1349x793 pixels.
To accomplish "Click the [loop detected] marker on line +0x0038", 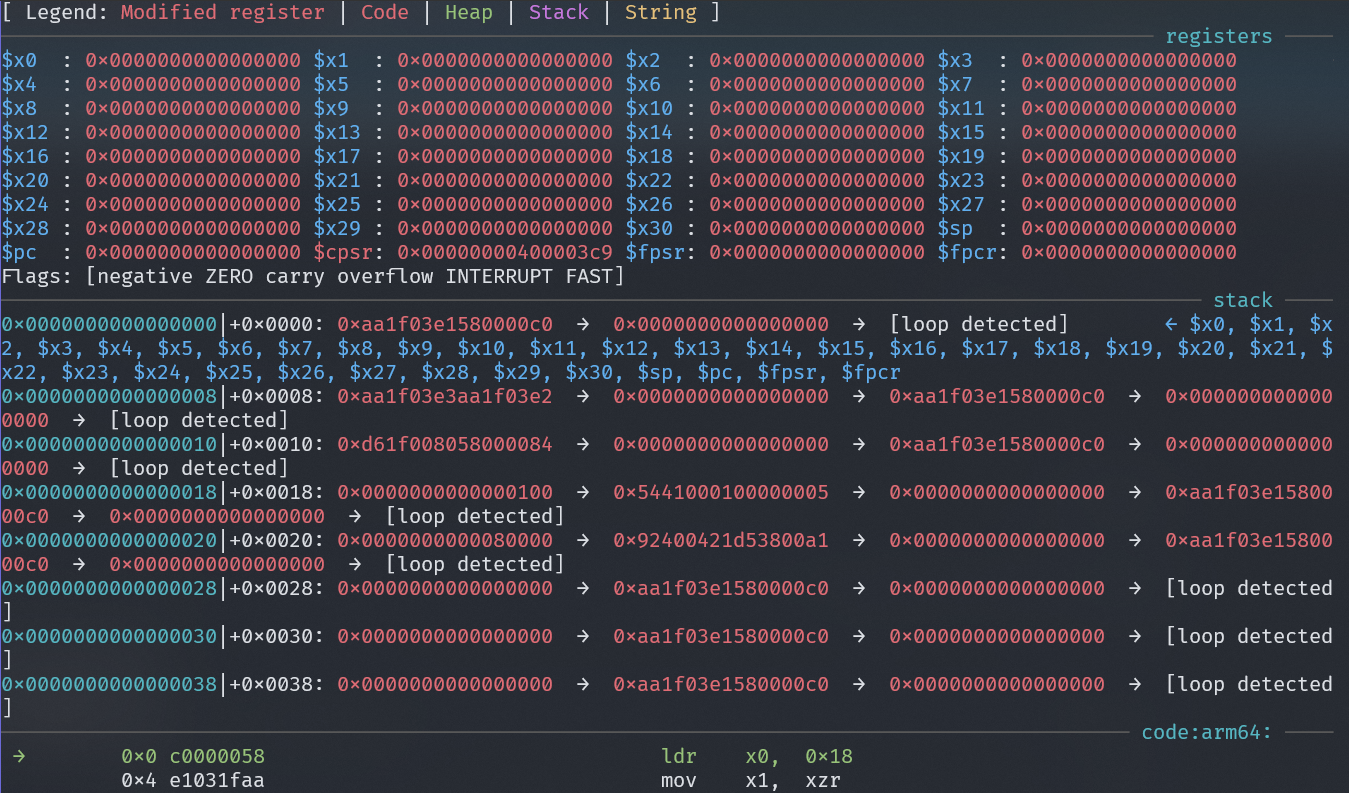I will (1249, 684).
